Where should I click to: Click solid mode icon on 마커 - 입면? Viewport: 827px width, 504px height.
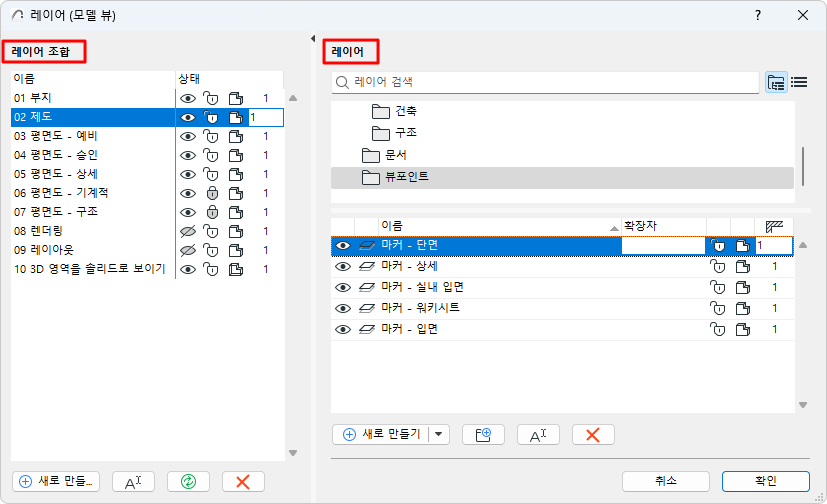pos(743,329)
